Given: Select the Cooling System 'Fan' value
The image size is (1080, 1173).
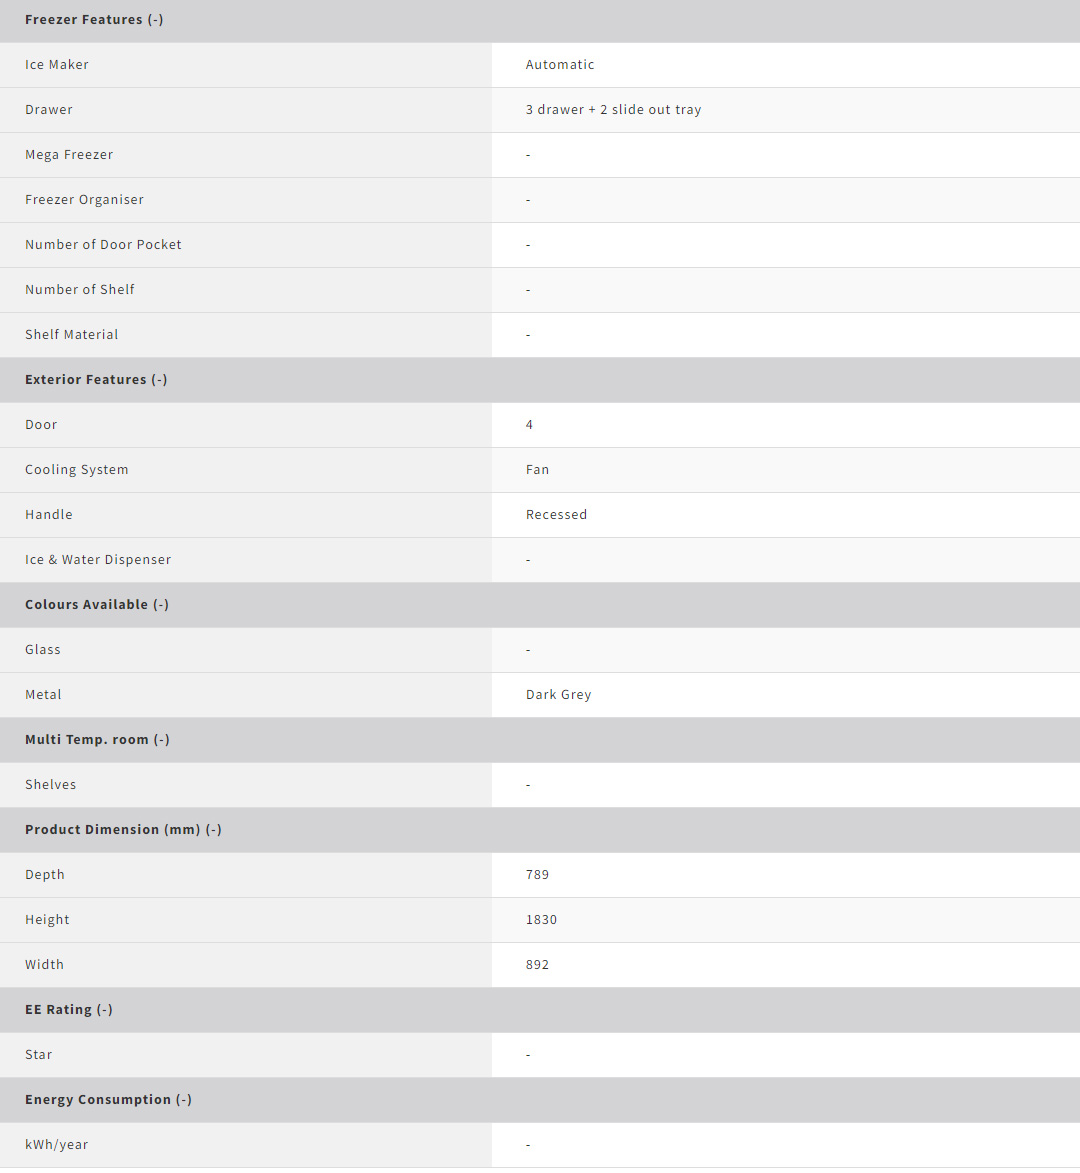Looking at the screenshot, I should [x=537, y=470].
